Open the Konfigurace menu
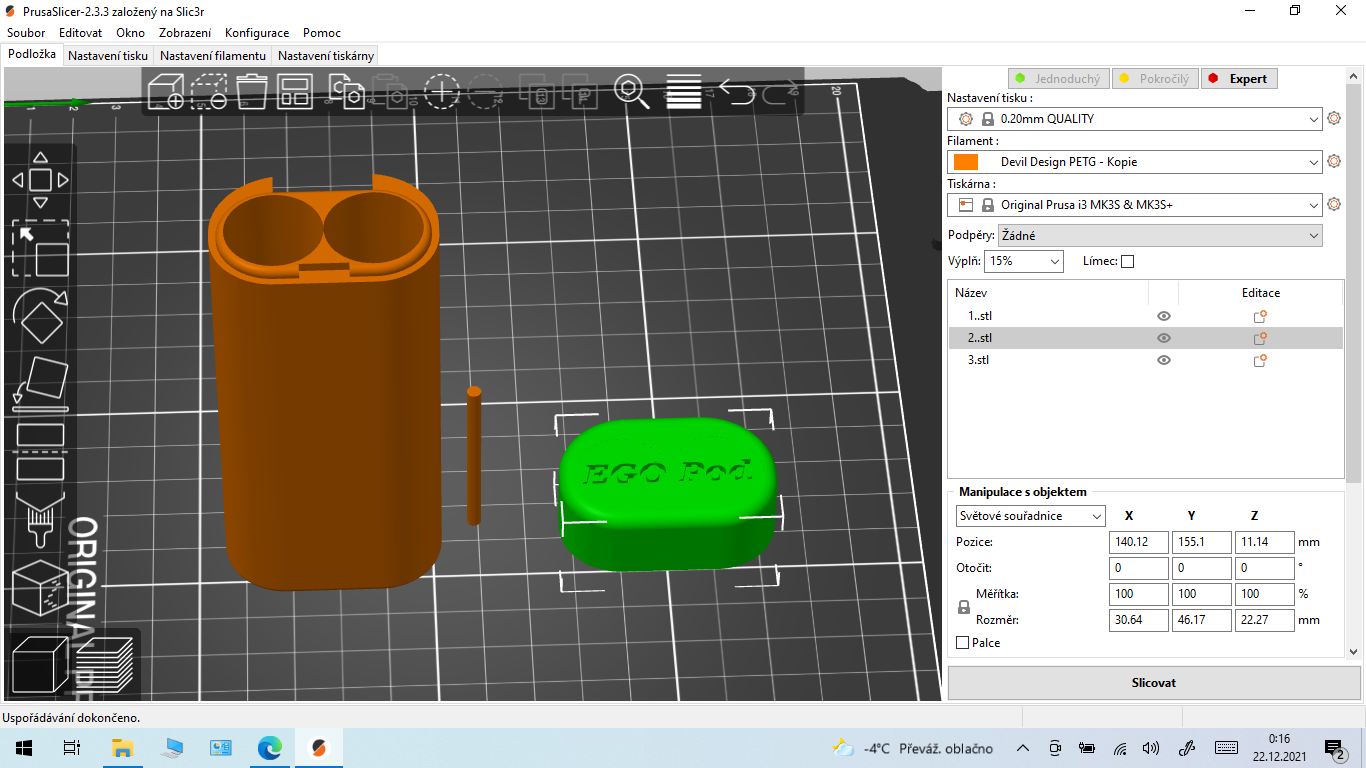This screenshot has height=768, width=1366. (257, 33)
